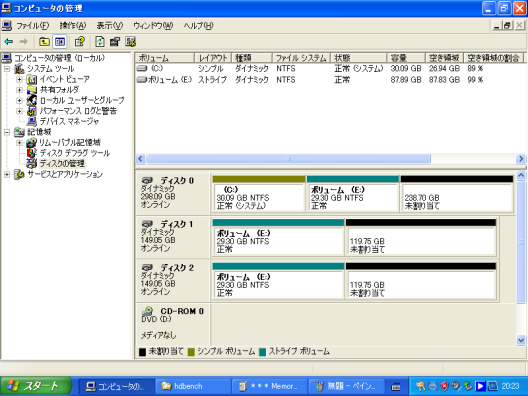
Task: Click the Back arrow toolbar icon
Action: click(9, 42)
